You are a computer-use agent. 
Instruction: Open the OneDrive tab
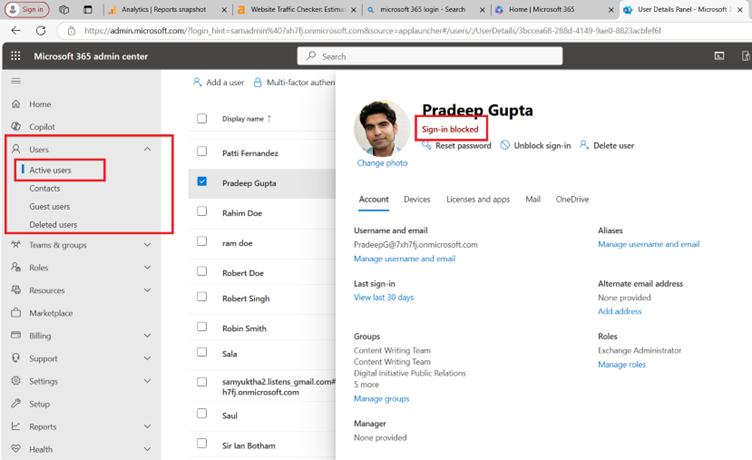[x=572, y=199]
